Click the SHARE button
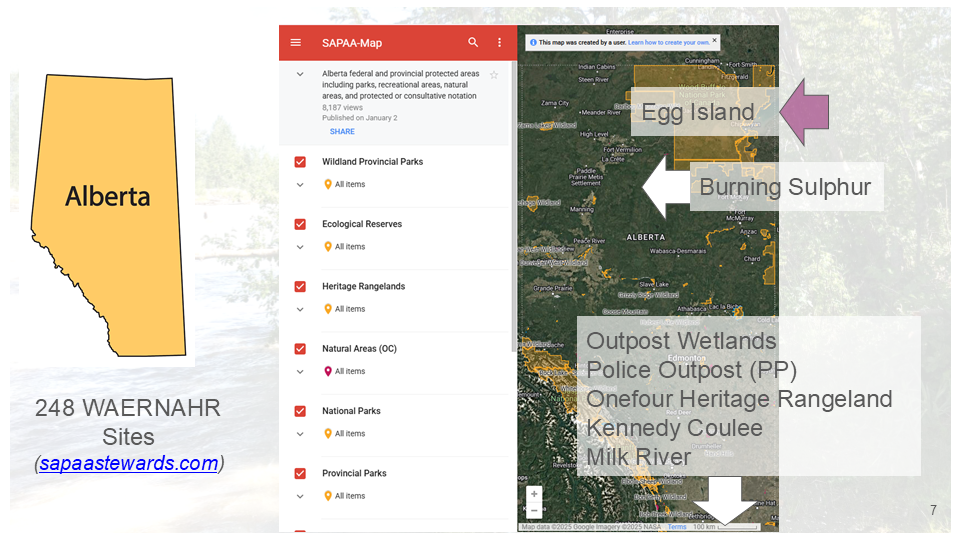The image size is (960, 540). pos(342,132)
